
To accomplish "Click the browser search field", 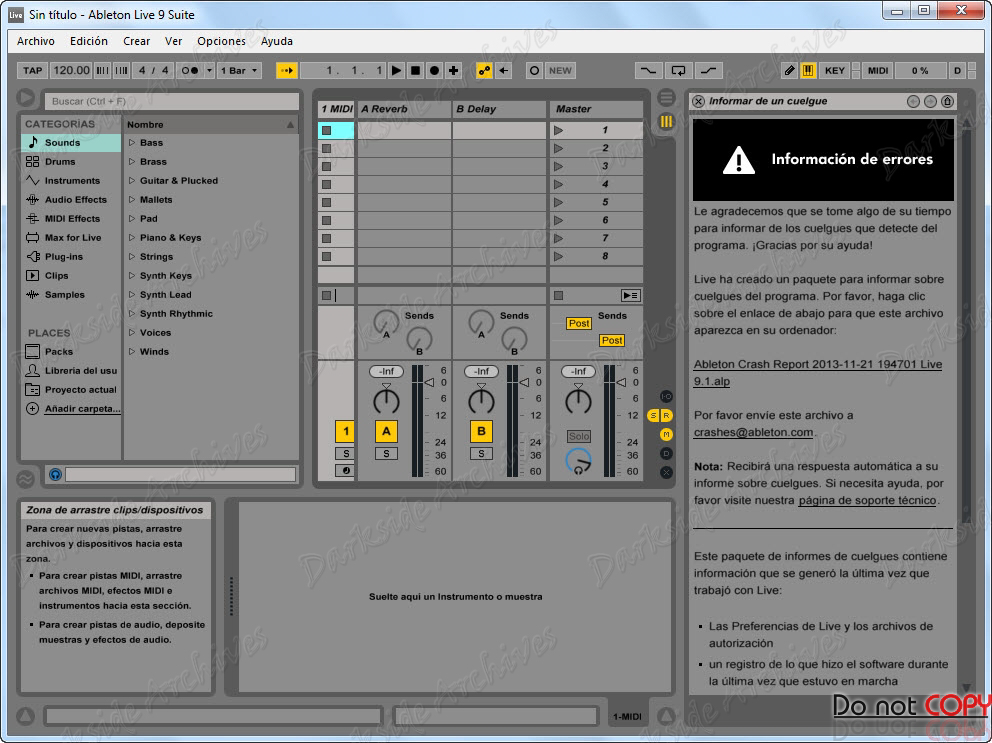I will [x=171, y=101].
